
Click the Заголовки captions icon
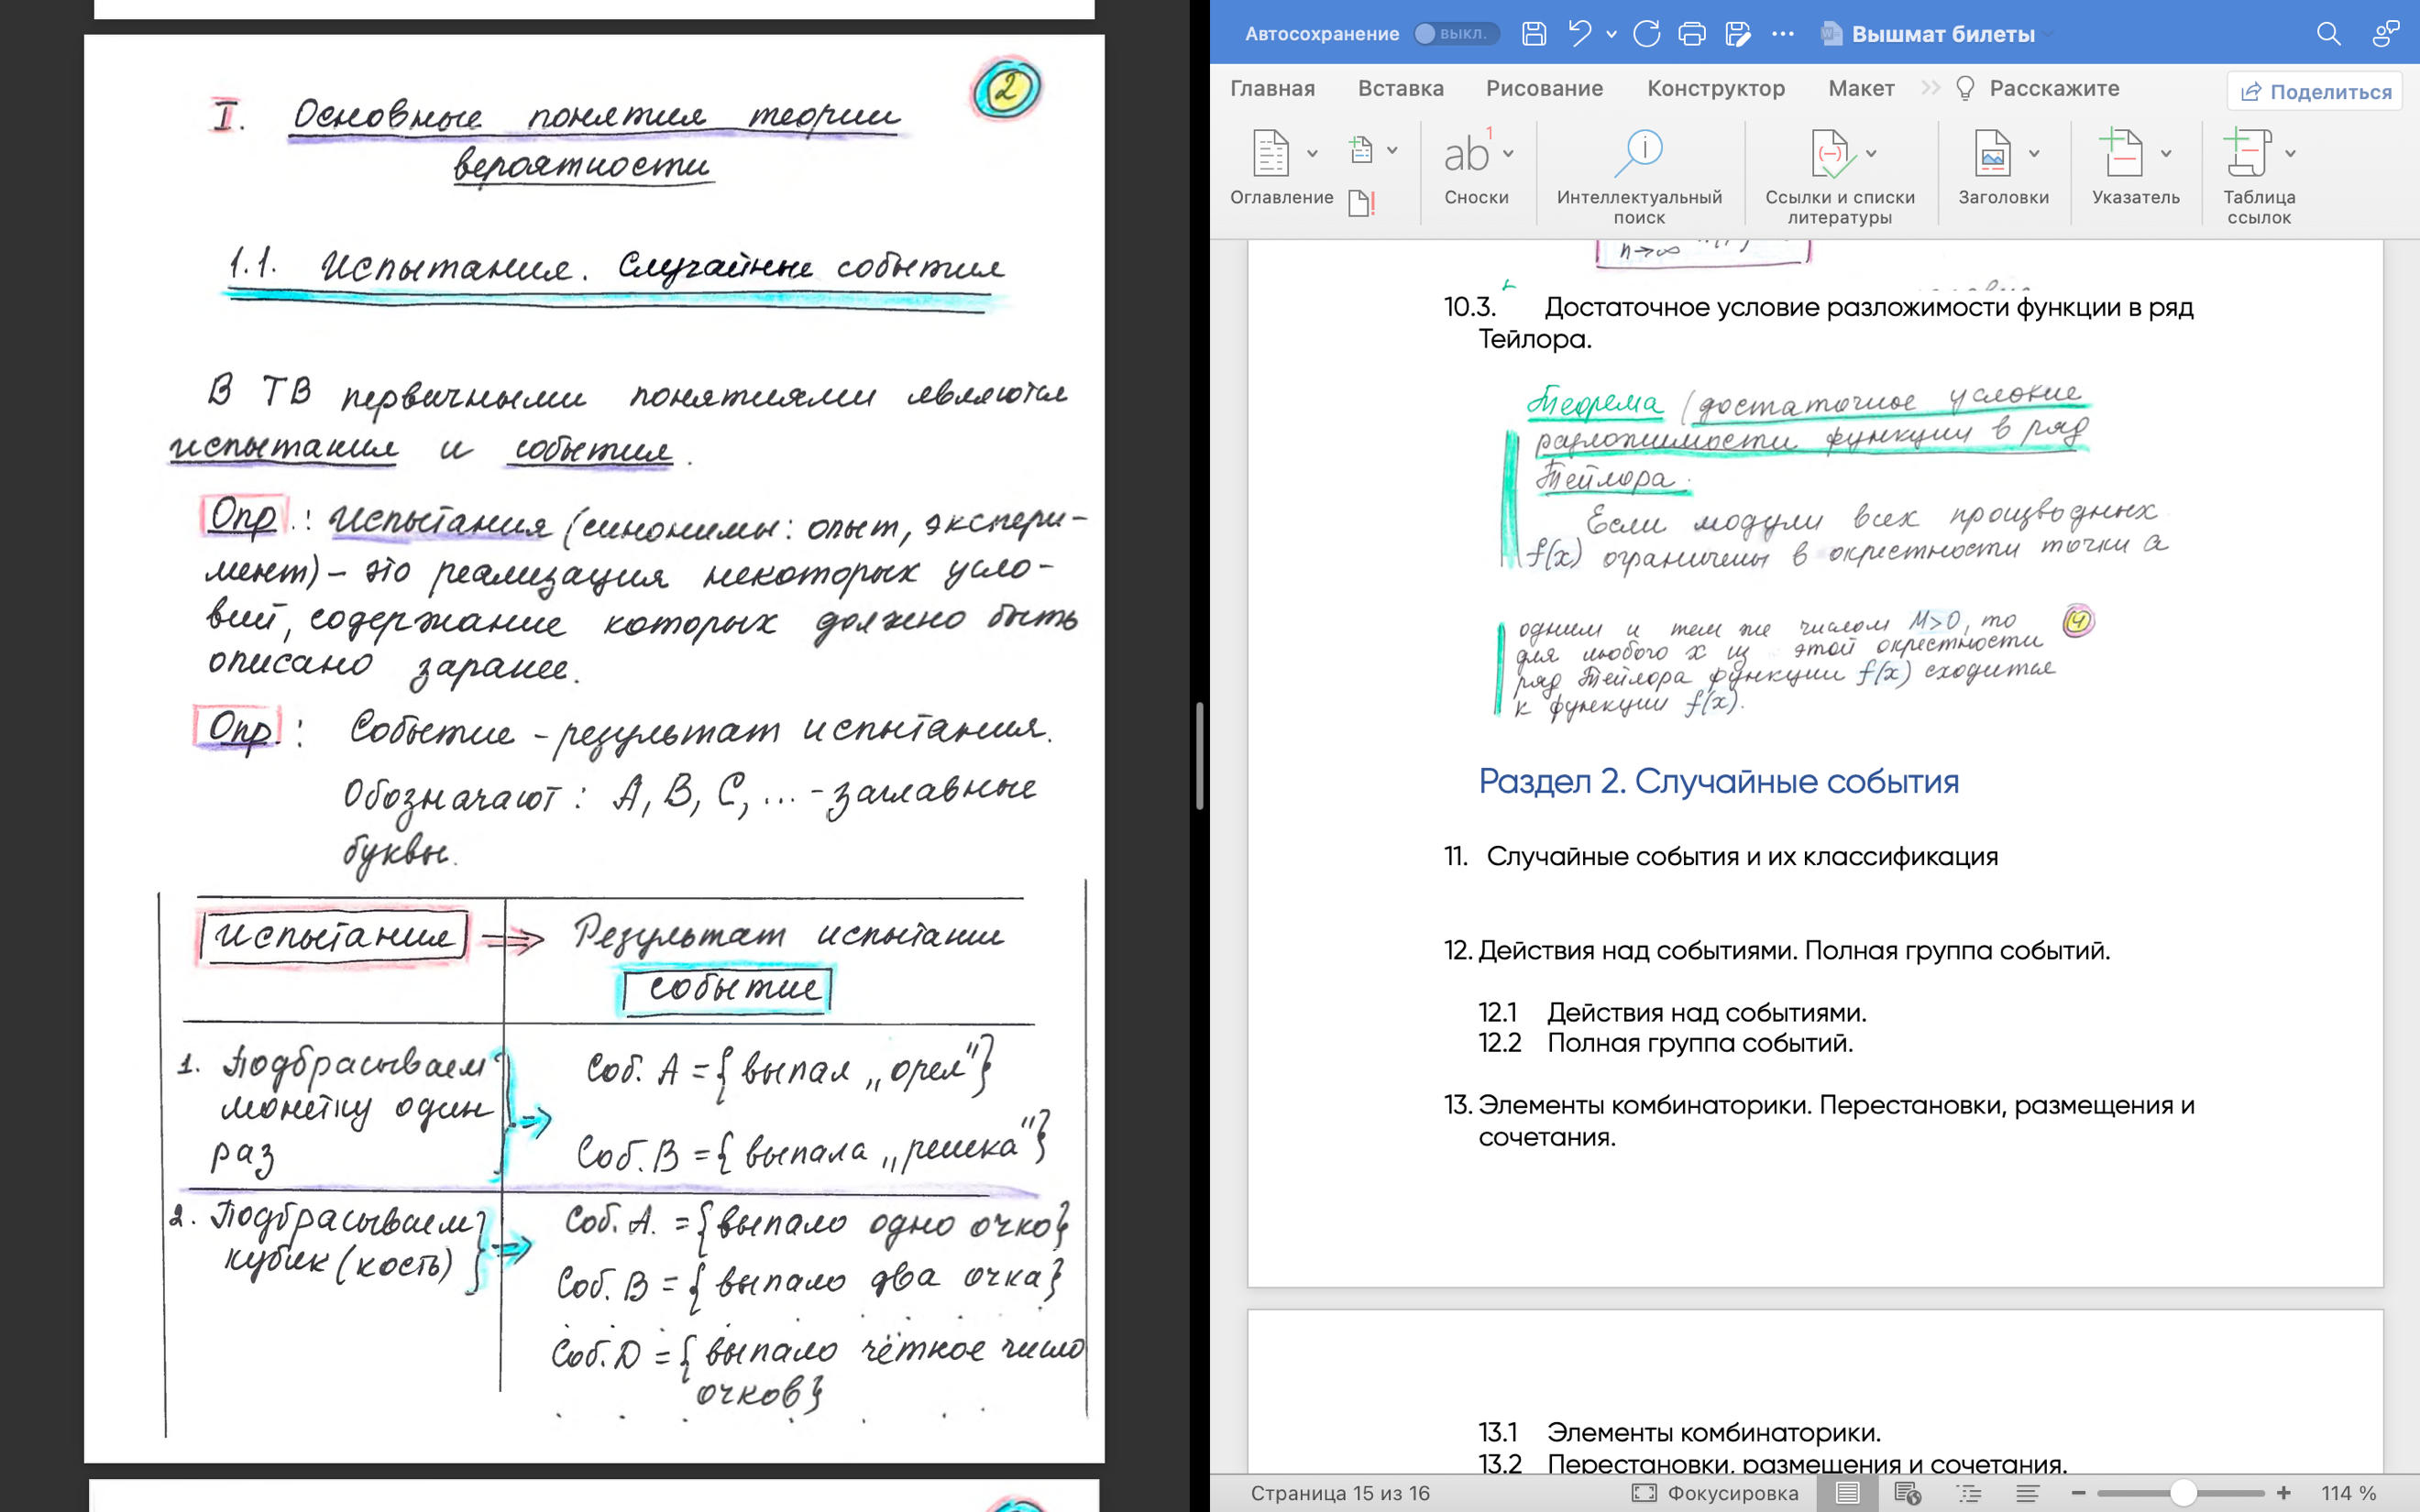1992,153
